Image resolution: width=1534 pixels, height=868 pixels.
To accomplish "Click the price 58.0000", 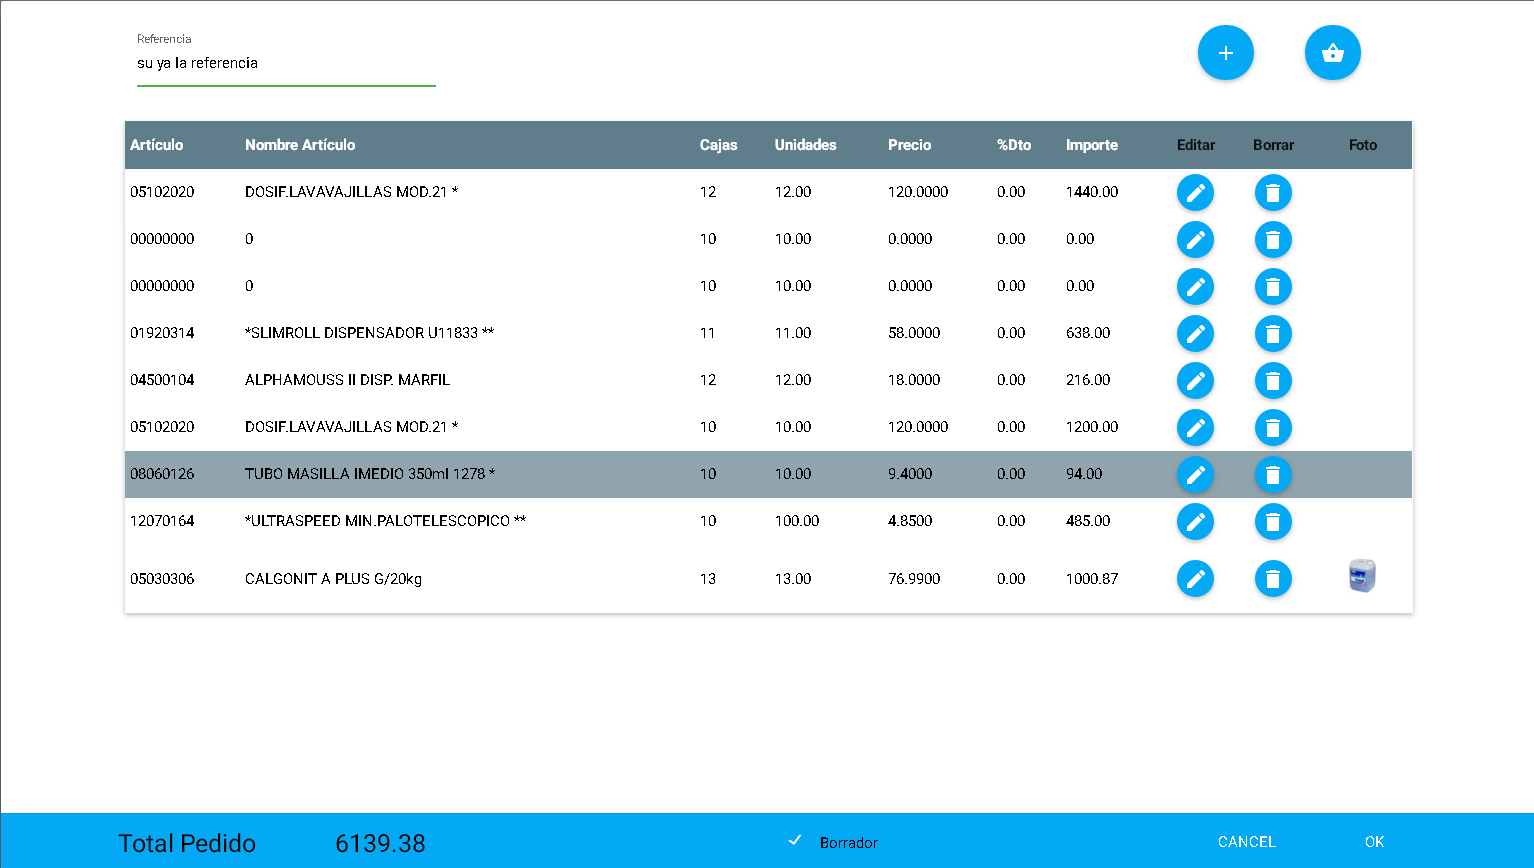I will tap(914, 333).
